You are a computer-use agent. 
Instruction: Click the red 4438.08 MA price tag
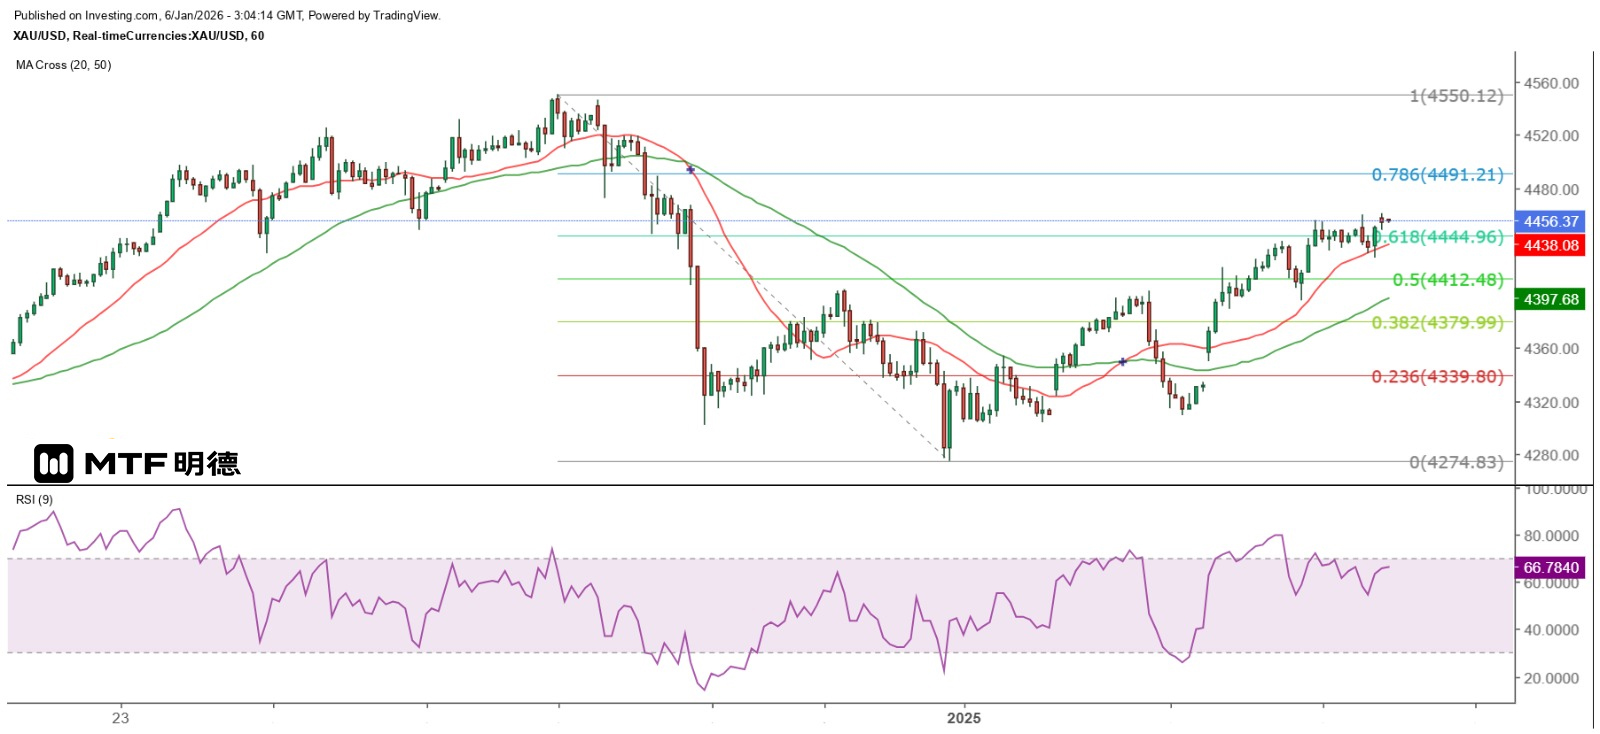tap(1550, 245)
